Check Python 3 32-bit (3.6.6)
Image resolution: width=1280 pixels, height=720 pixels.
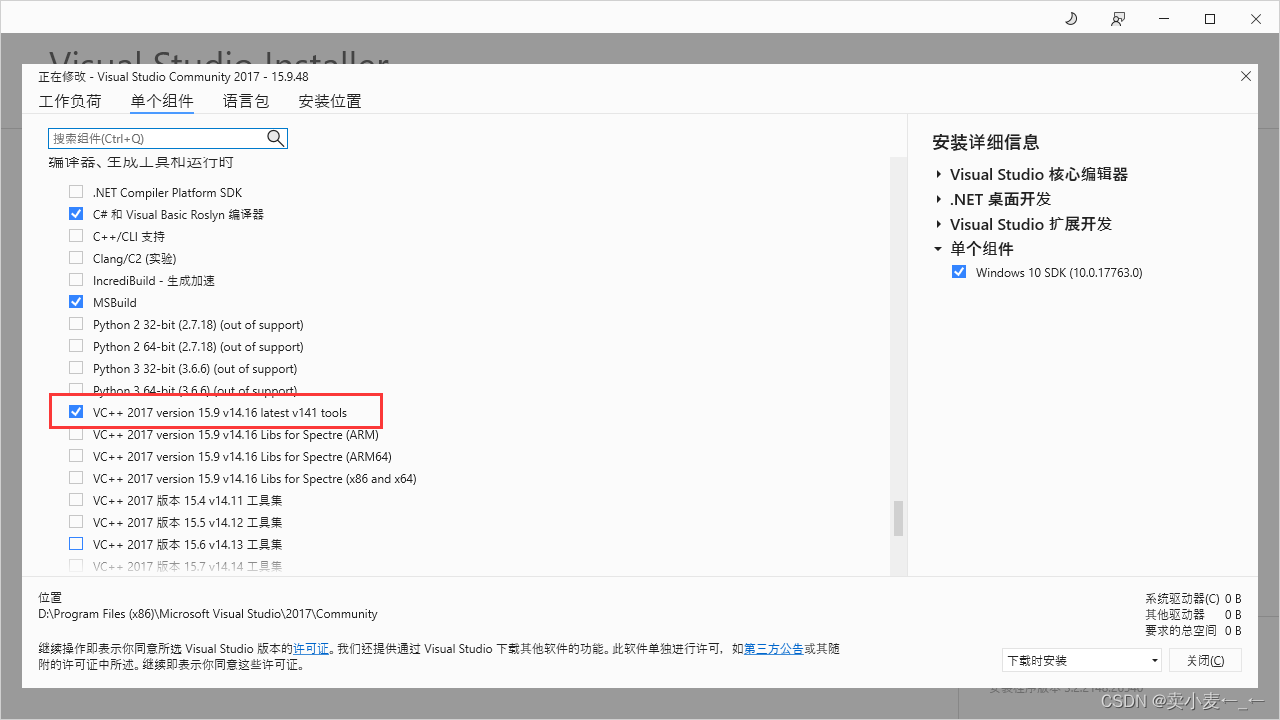(x=76, y=368)
